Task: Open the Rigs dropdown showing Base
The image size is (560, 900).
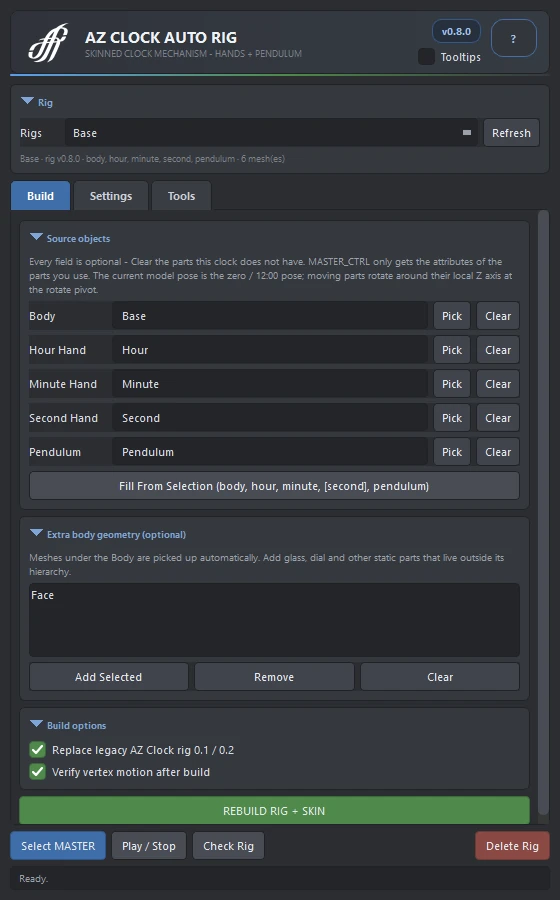Action: pyautogui.click(x=271, y=133)
